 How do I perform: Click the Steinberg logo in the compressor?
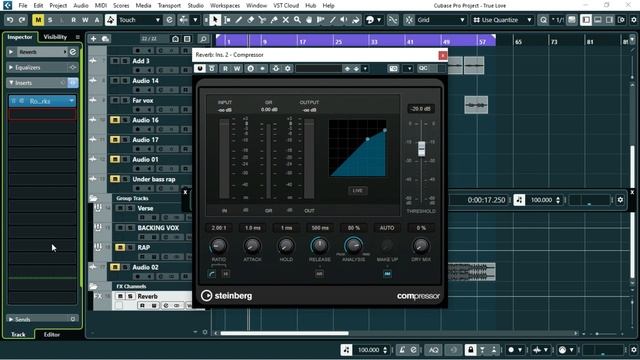(227, 296)
